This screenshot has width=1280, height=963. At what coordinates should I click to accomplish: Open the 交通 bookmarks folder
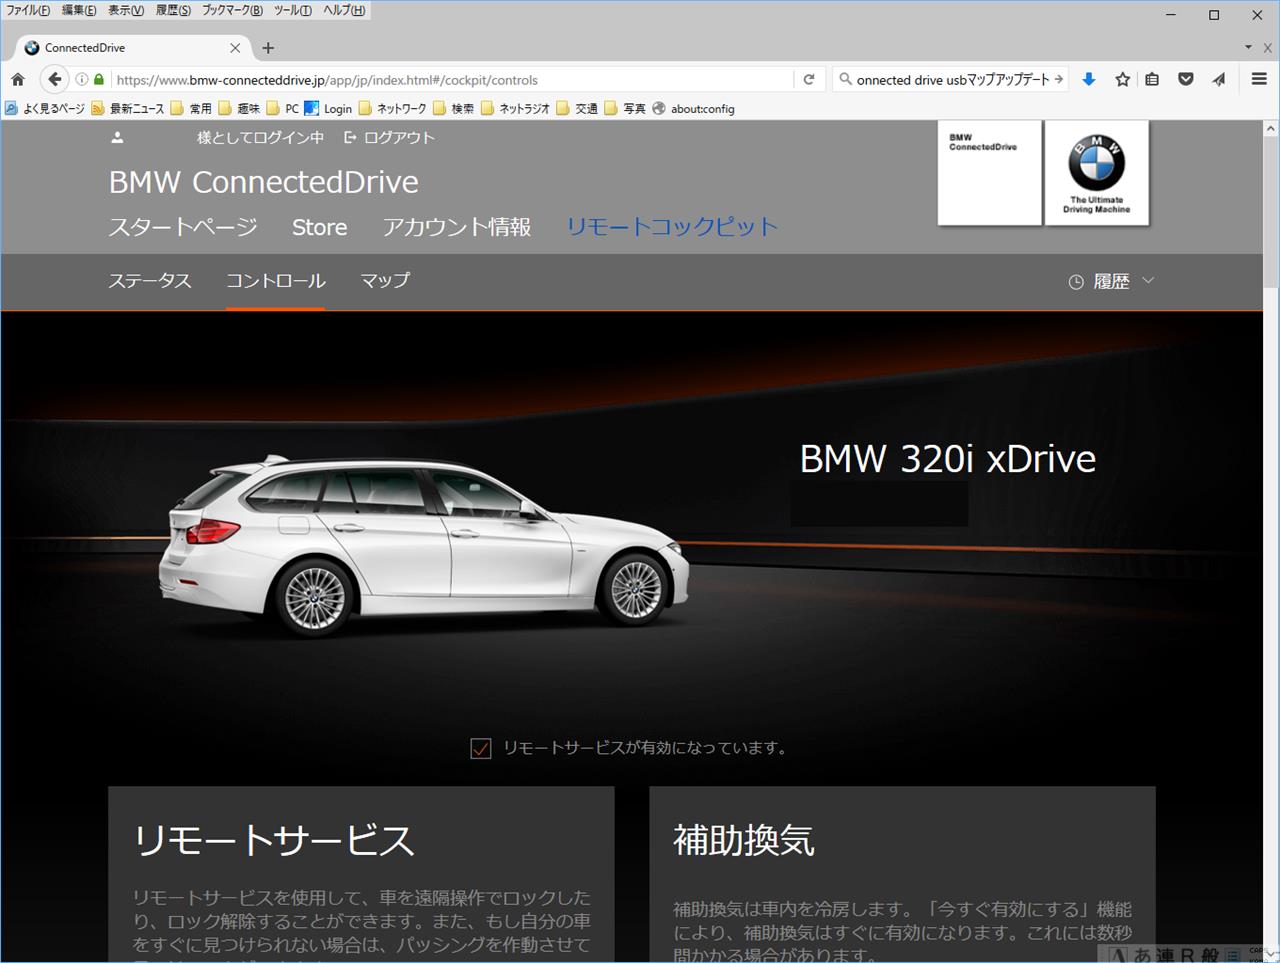(578, 108)
